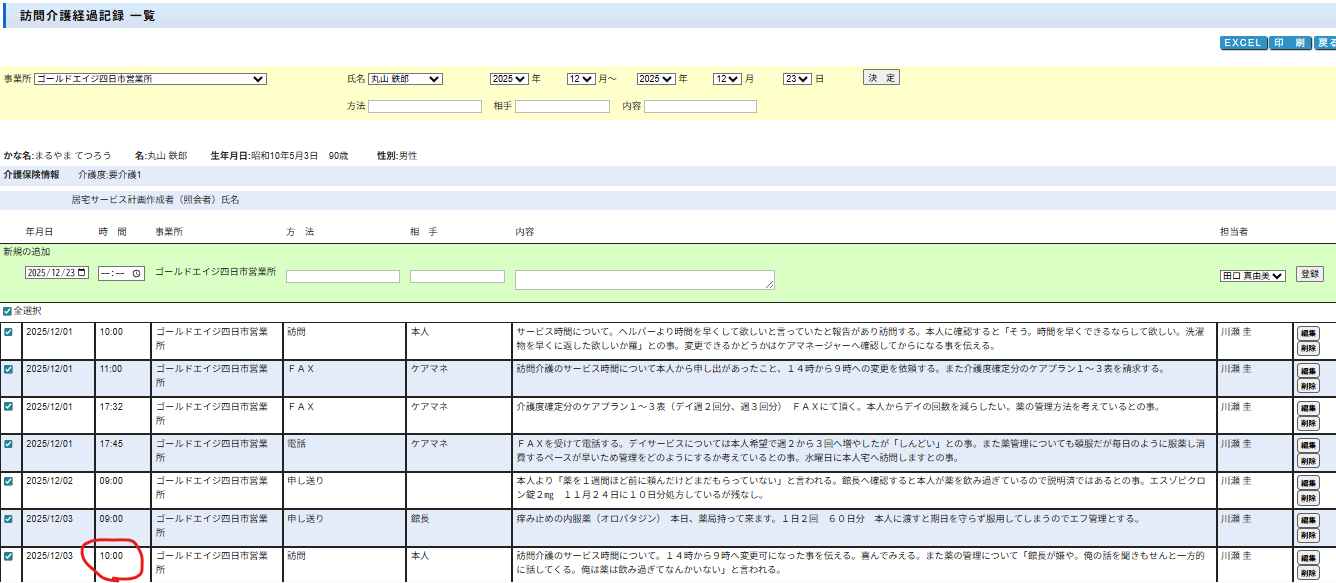
Task: Open the 事業所 office dropdown
Action: tap(150, 79)
